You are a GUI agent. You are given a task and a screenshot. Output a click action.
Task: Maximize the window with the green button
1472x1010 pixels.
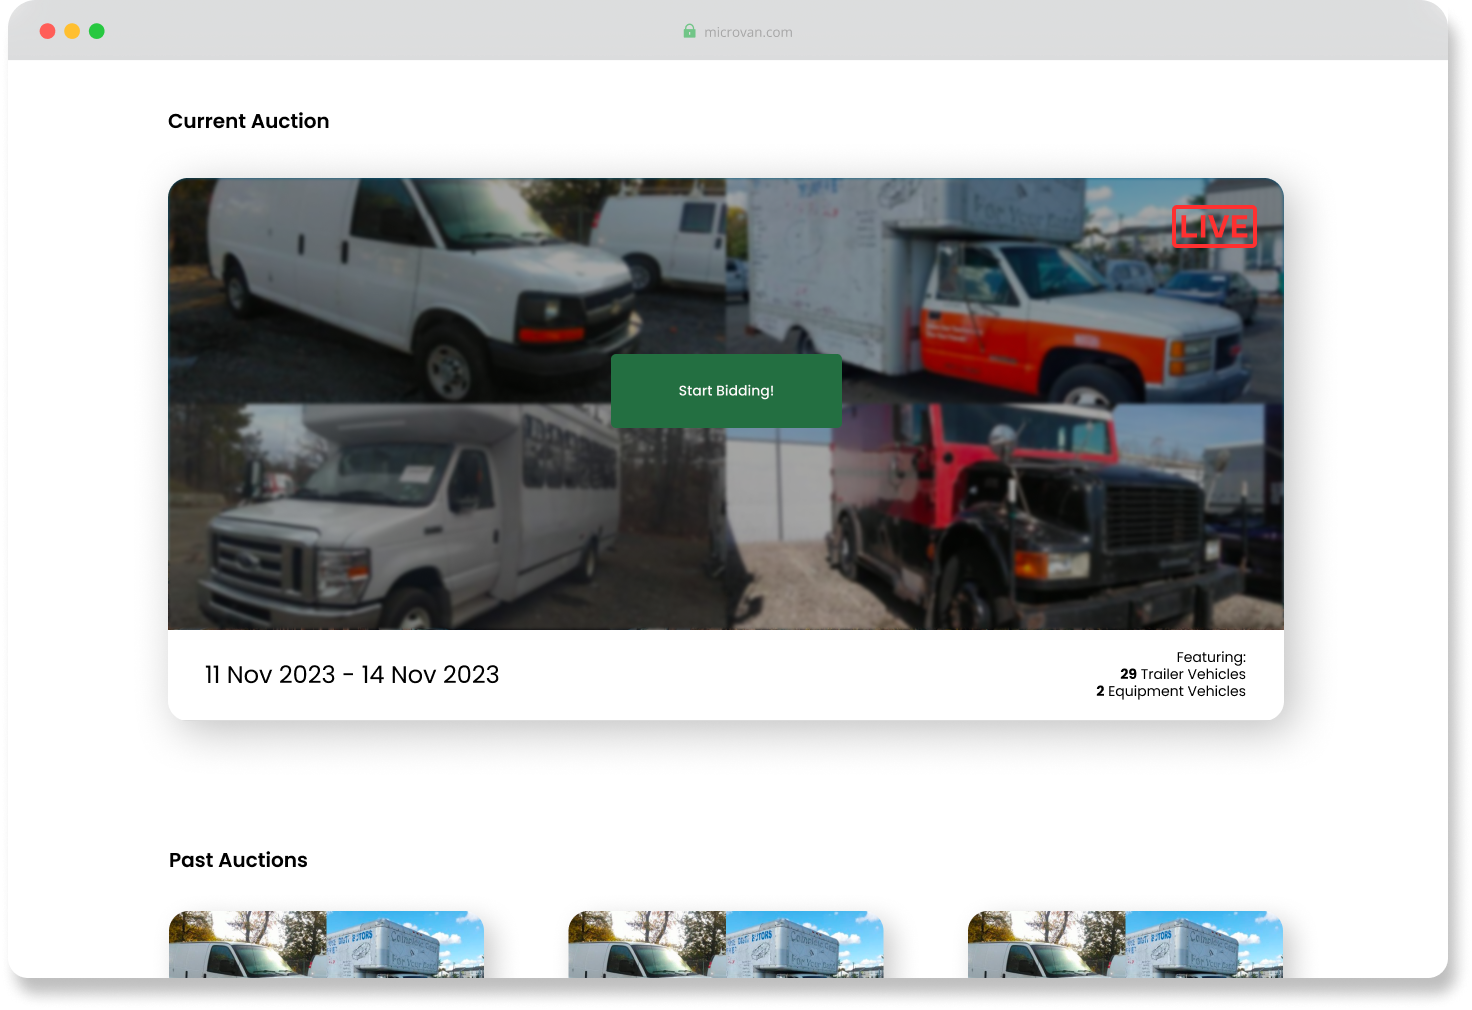97,31
